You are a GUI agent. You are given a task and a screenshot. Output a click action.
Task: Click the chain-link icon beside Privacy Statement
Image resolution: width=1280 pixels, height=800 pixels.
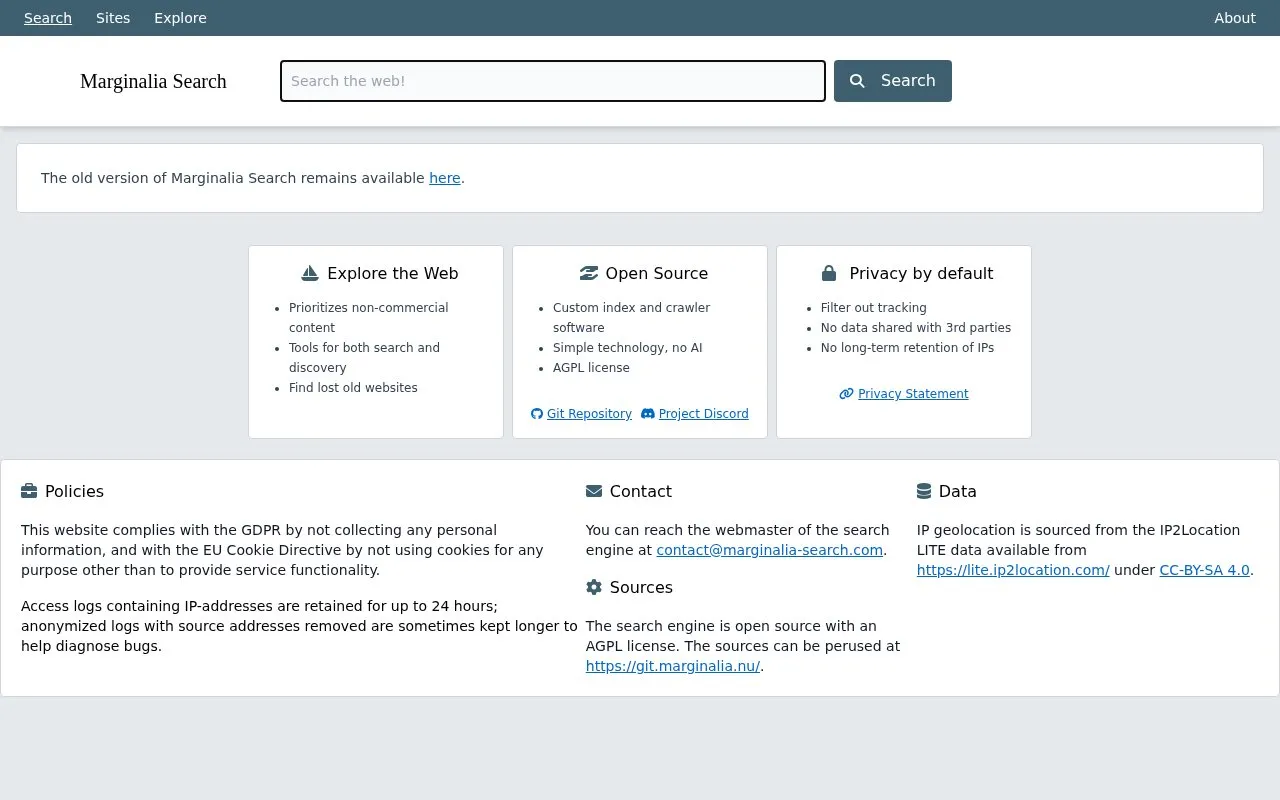click(846, 394)
